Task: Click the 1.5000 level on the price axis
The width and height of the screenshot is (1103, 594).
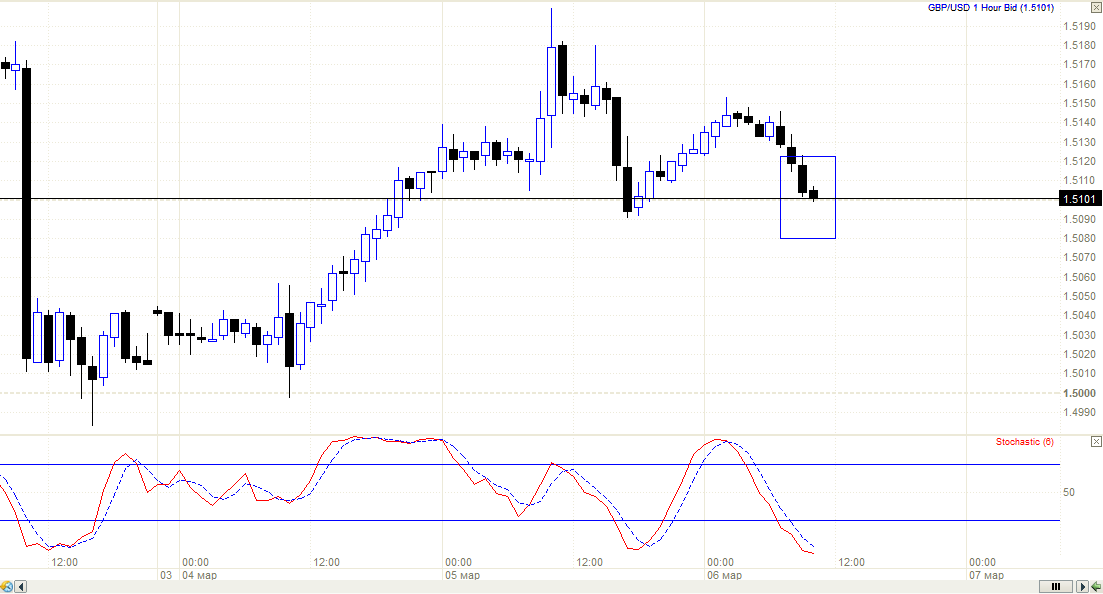Action: pyautogui.click(x=1078, y=393)
